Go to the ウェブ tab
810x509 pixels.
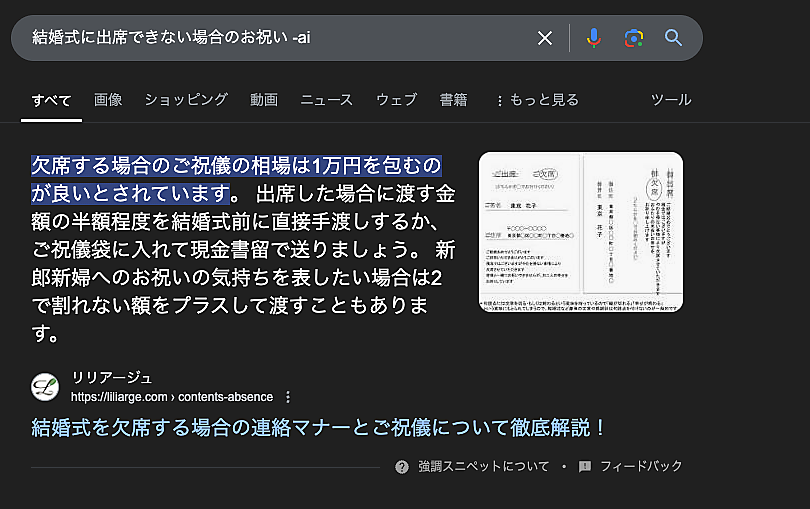click(396, 100)
